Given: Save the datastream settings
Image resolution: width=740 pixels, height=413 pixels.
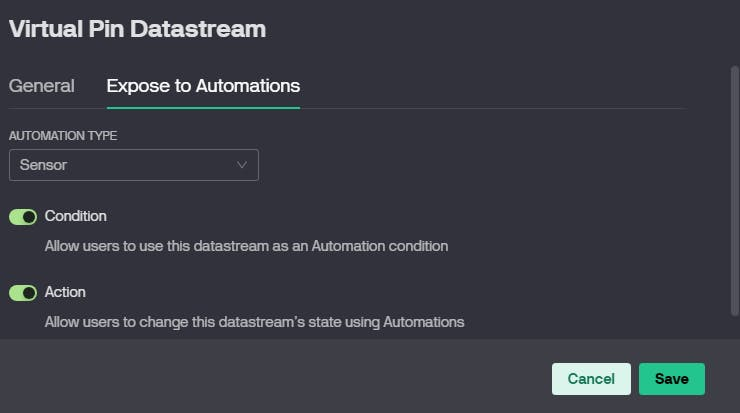Looking at the screenshot, I should point(671,379).
